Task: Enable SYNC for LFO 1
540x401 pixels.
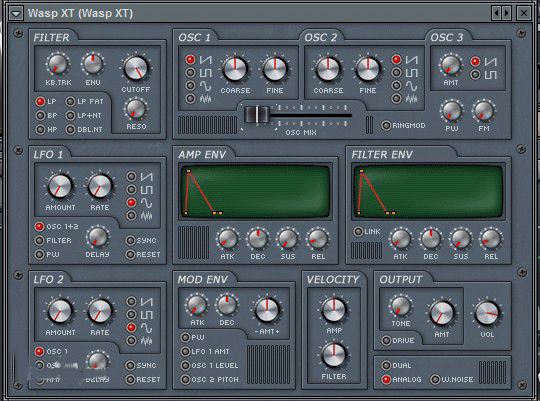Action: 130,240
